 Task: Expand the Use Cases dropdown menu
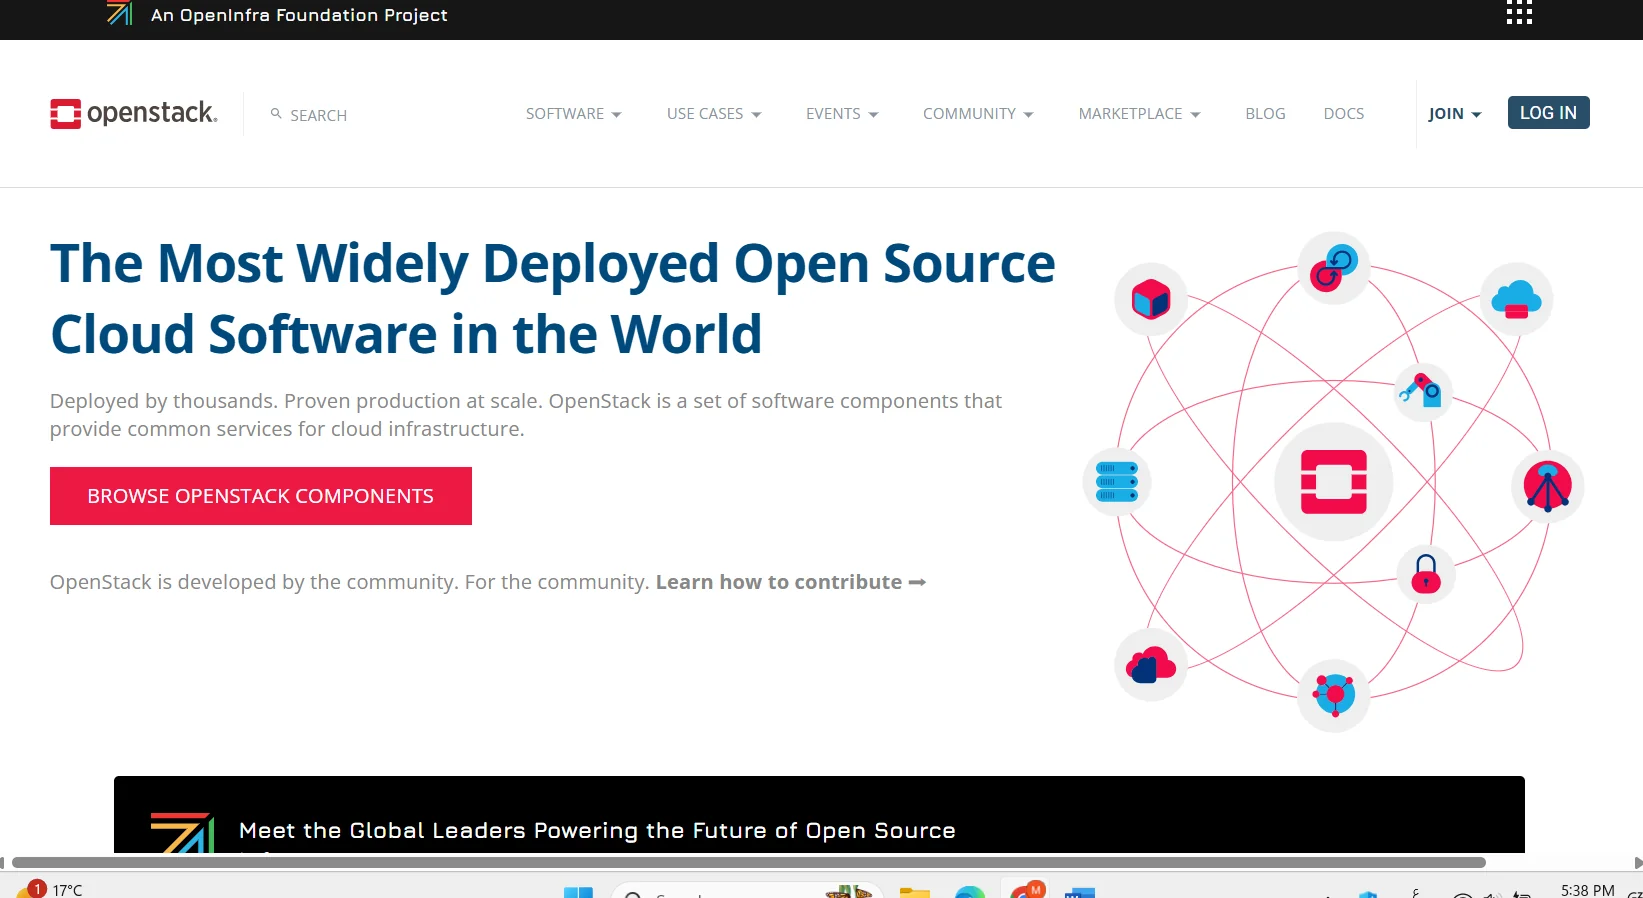(714, 114)
